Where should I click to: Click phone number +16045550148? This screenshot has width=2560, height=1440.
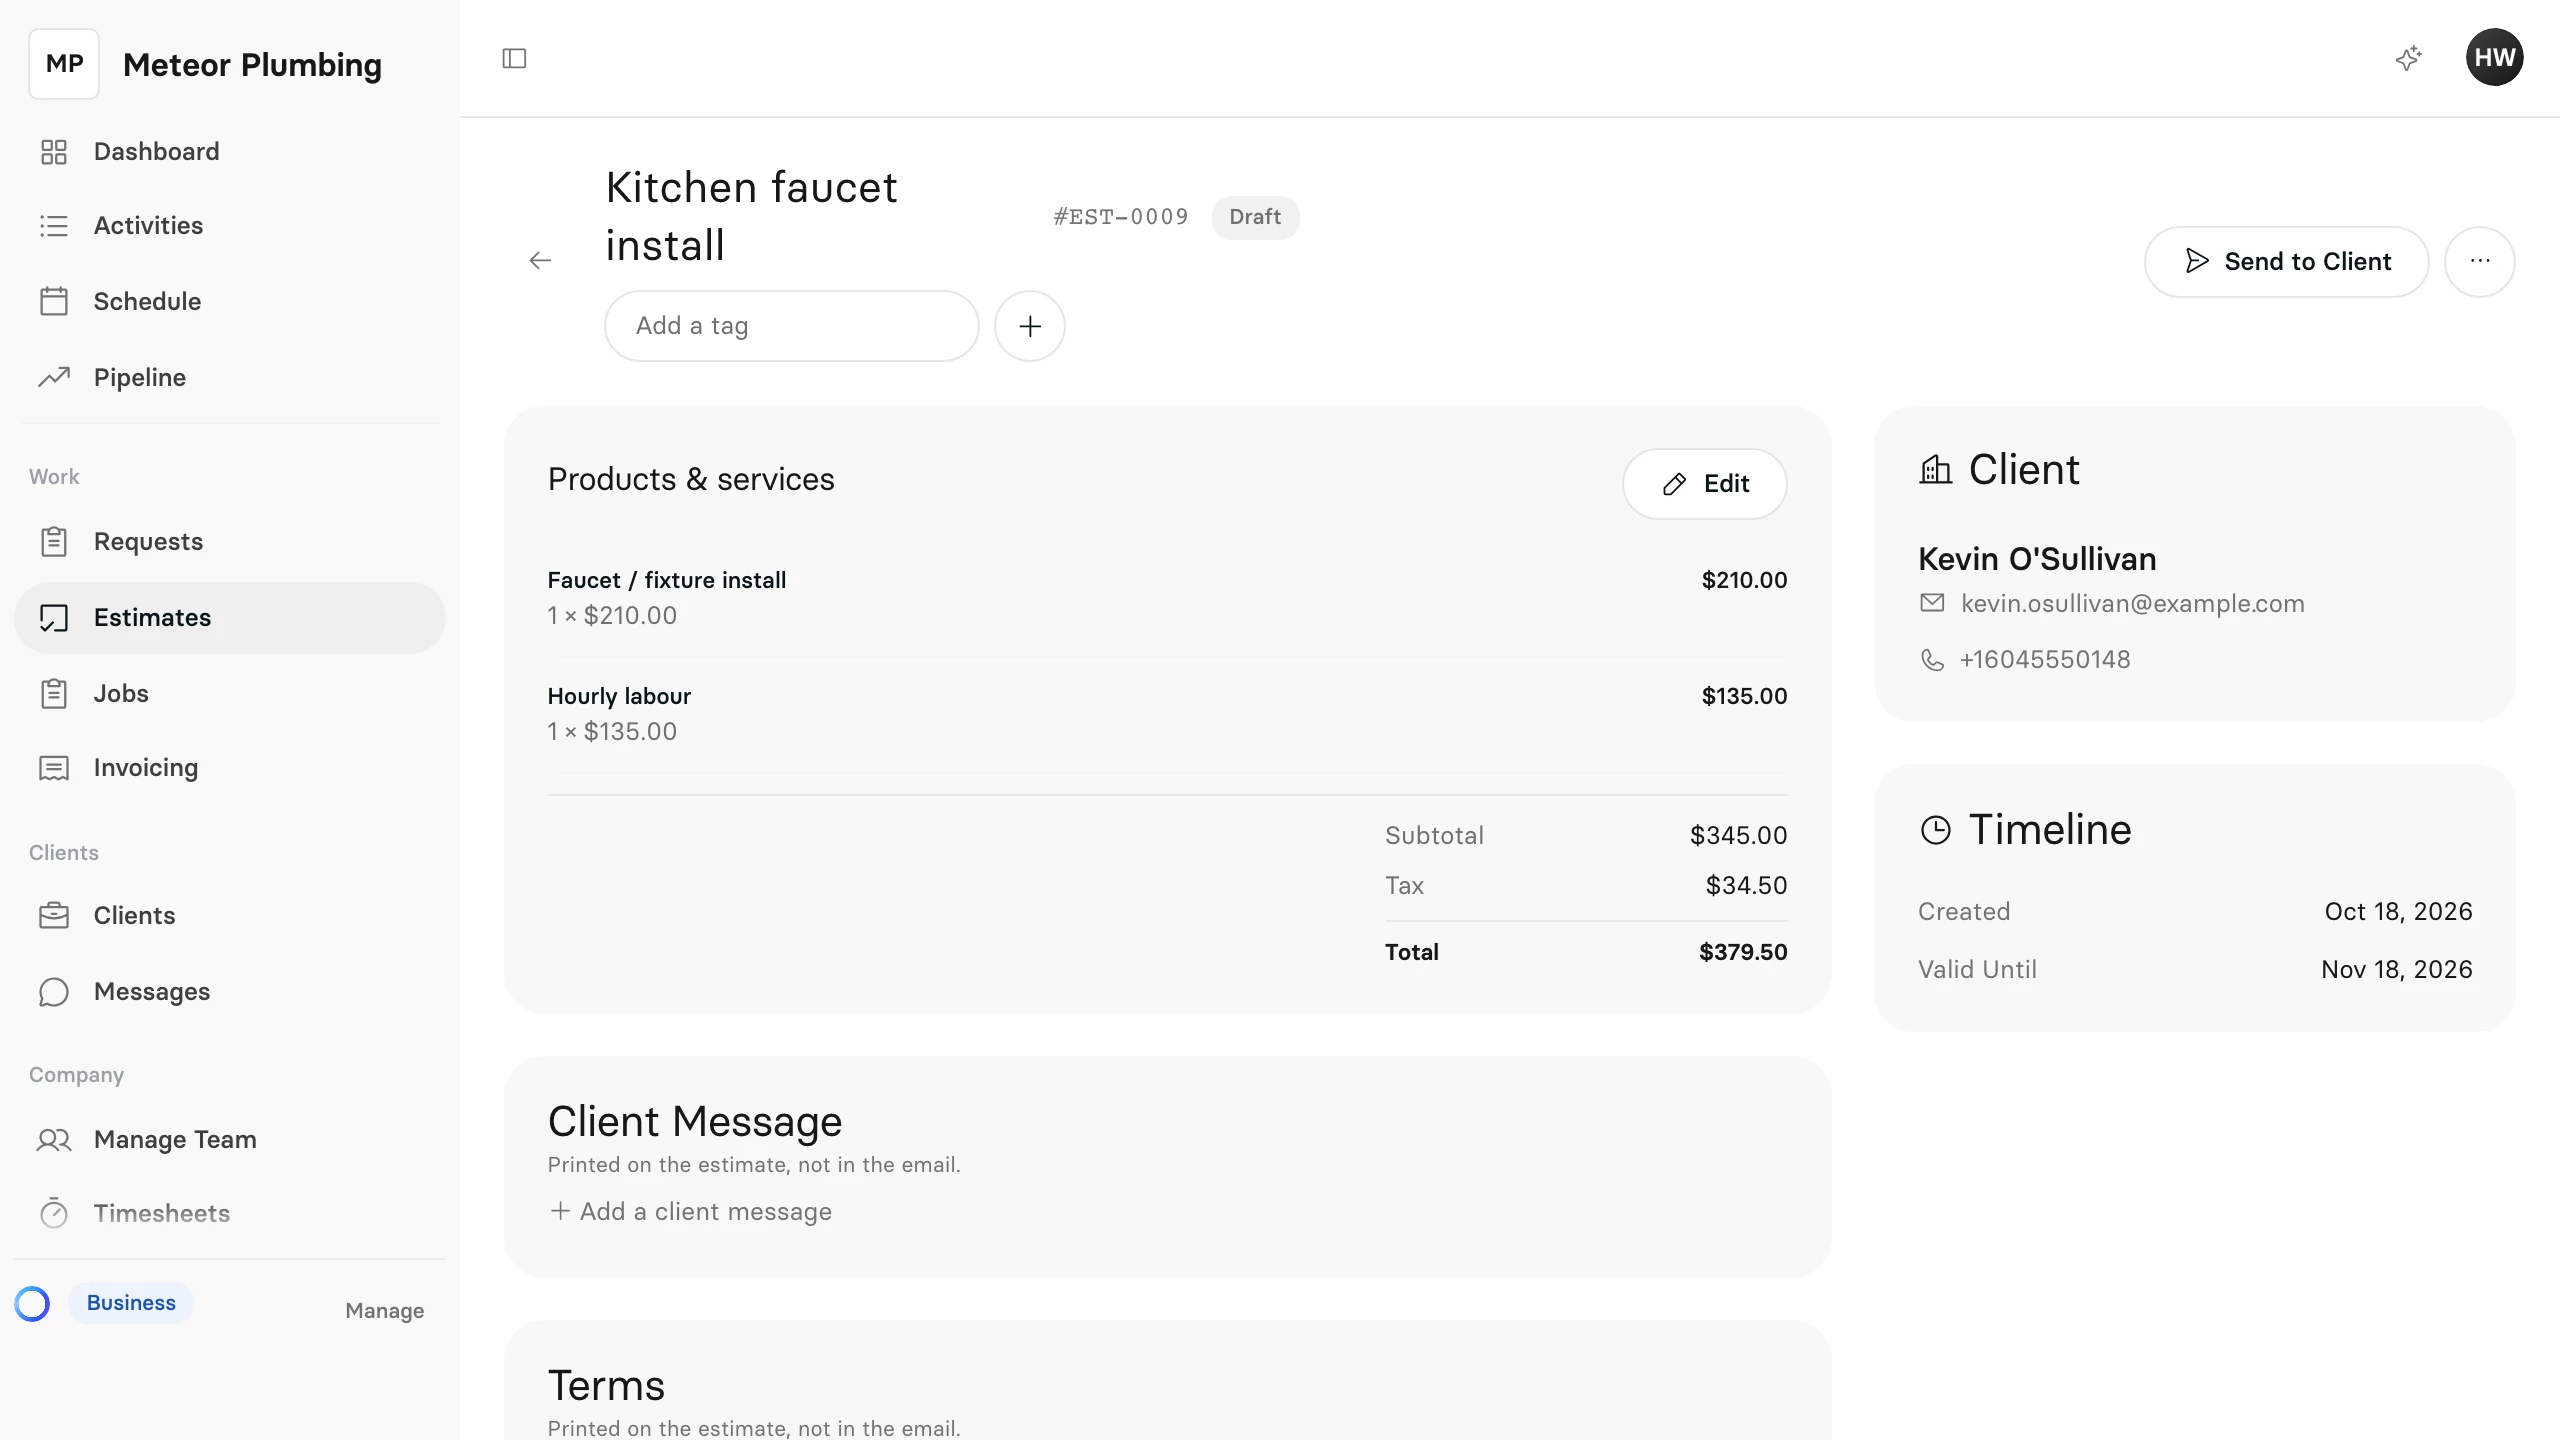click(2044, 660)
